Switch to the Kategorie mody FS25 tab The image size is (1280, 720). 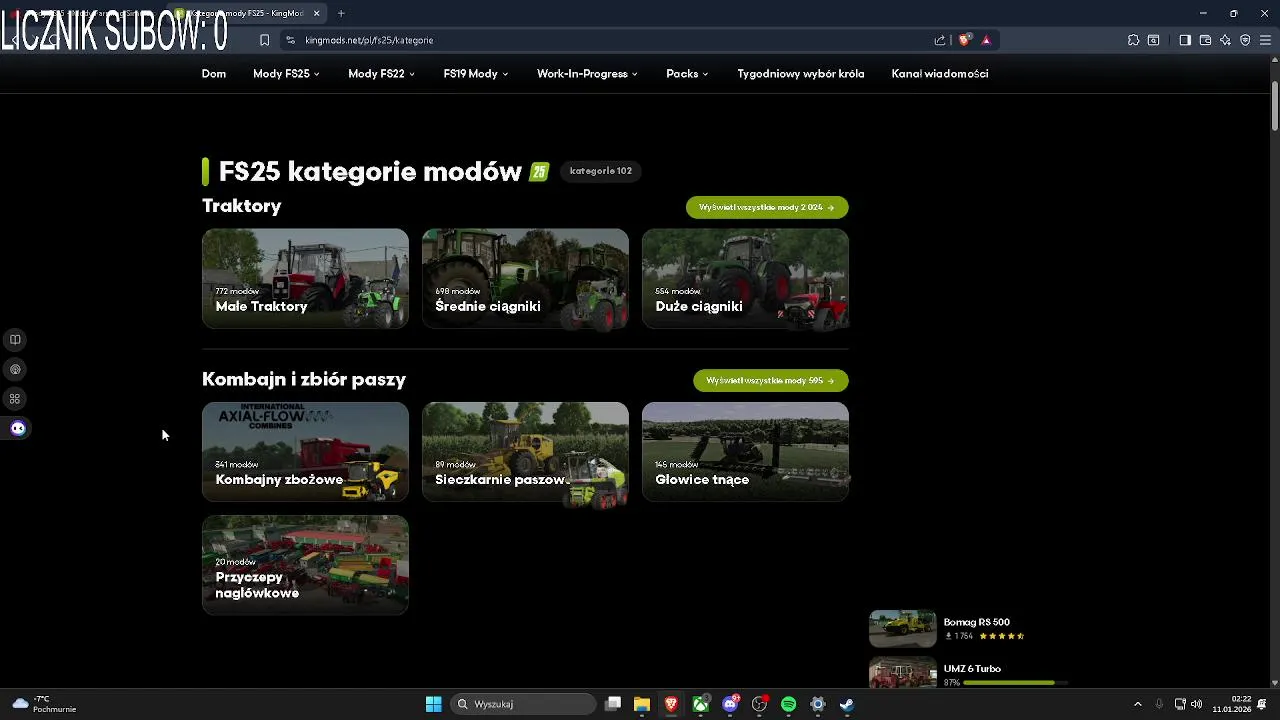245,13
